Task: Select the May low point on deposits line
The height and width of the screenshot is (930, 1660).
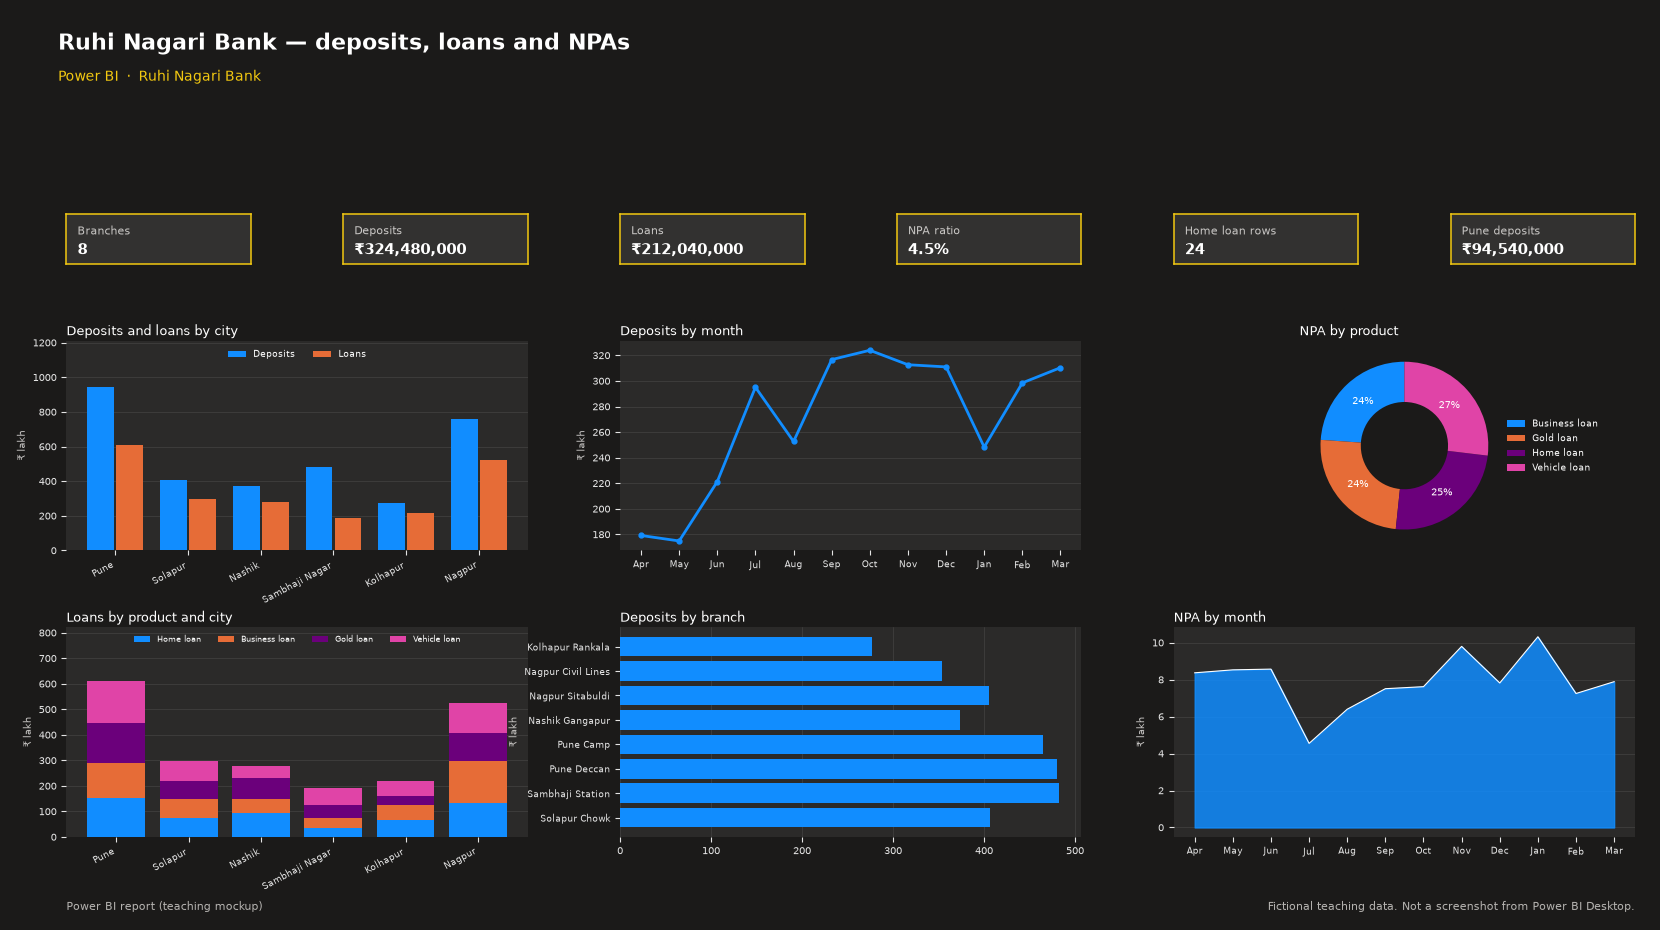Action: pyautogui.click(x=679, y=541)
